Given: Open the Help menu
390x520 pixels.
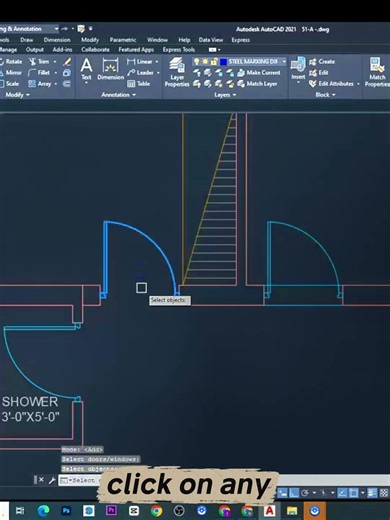Looking at the screenshot, I should 184,40.
